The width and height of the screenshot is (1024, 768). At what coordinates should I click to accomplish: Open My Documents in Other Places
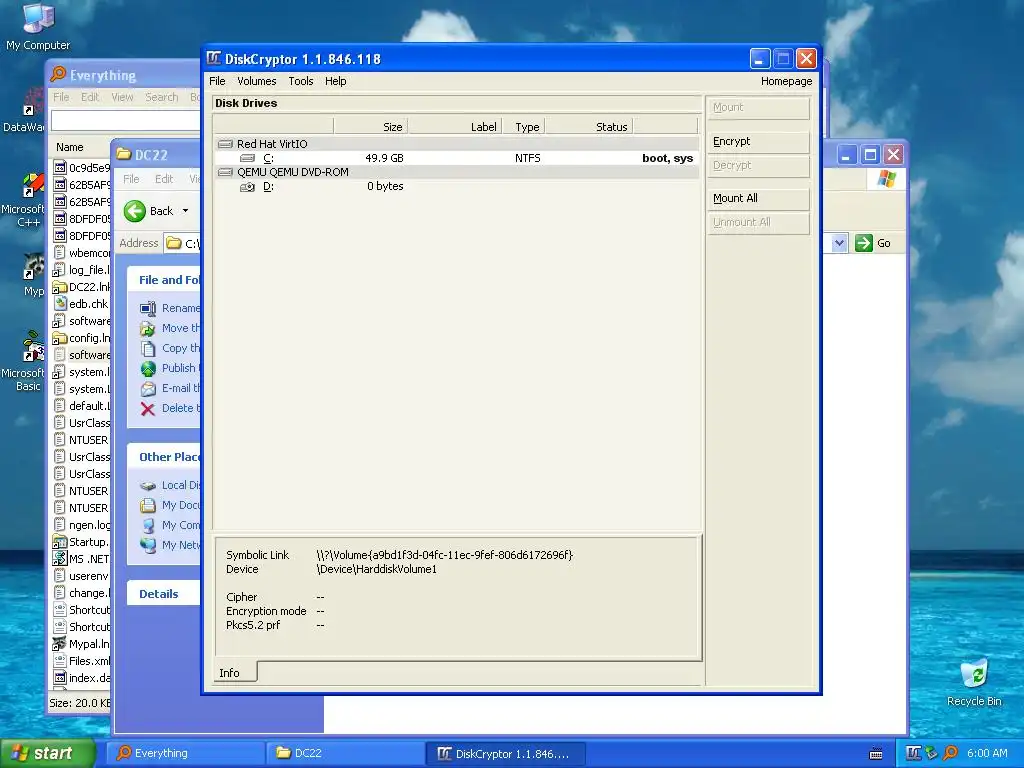(x=170, y=505)
